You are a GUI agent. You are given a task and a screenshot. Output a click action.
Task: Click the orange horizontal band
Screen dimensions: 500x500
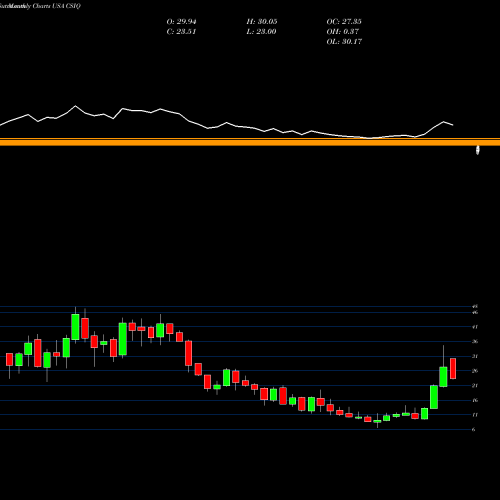pyautogui.click(x=250, y=142)
